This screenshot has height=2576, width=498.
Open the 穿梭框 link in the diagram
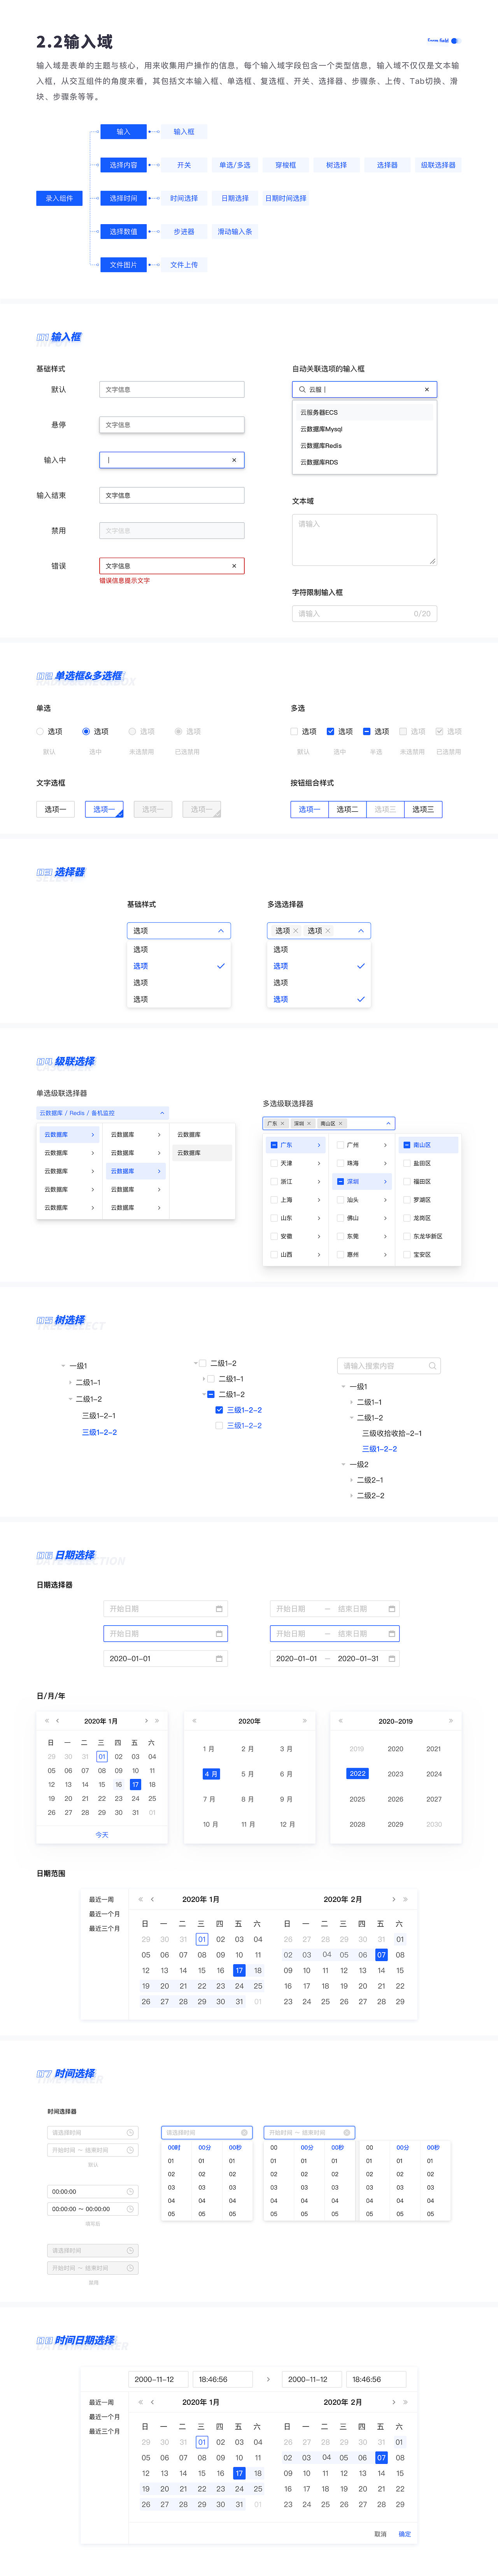point(286,165)
